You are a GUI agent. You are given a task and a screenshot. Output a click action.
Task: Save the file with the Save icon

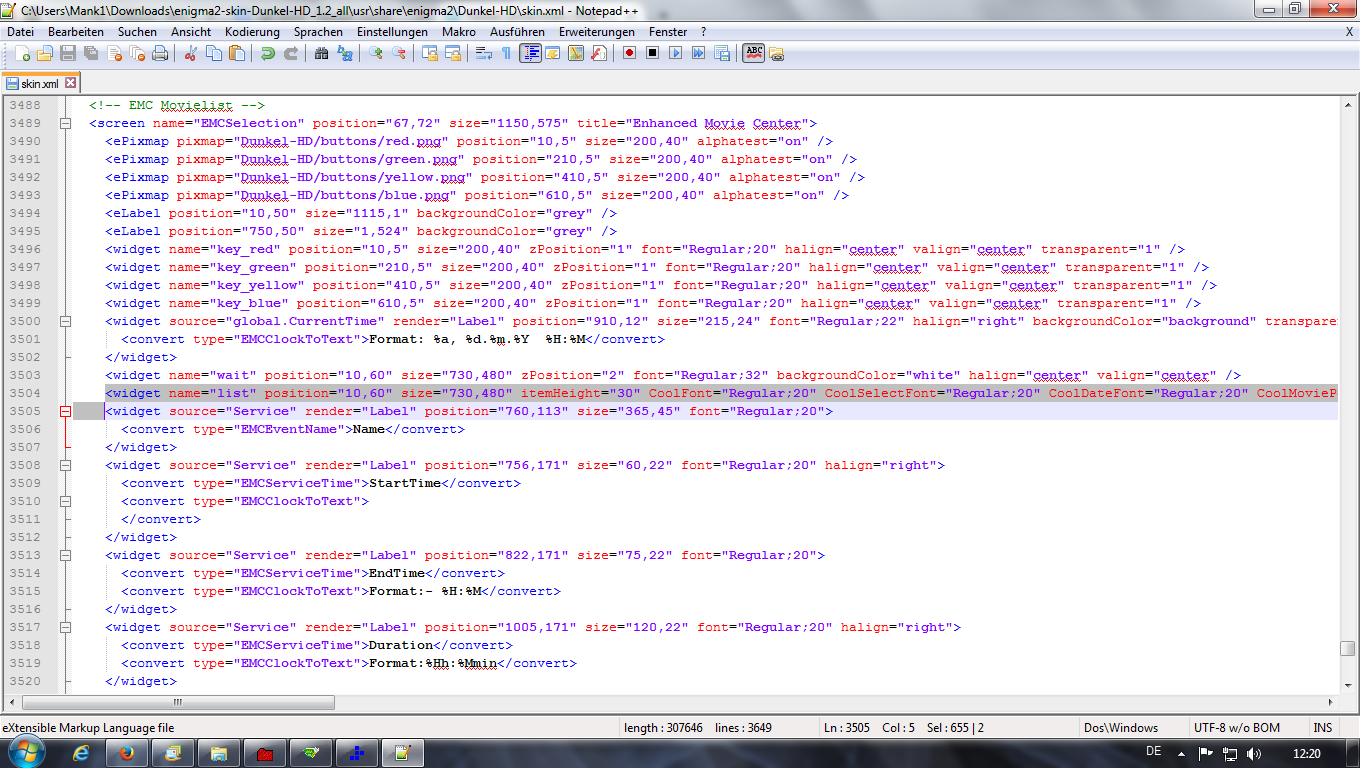point(68,53)
